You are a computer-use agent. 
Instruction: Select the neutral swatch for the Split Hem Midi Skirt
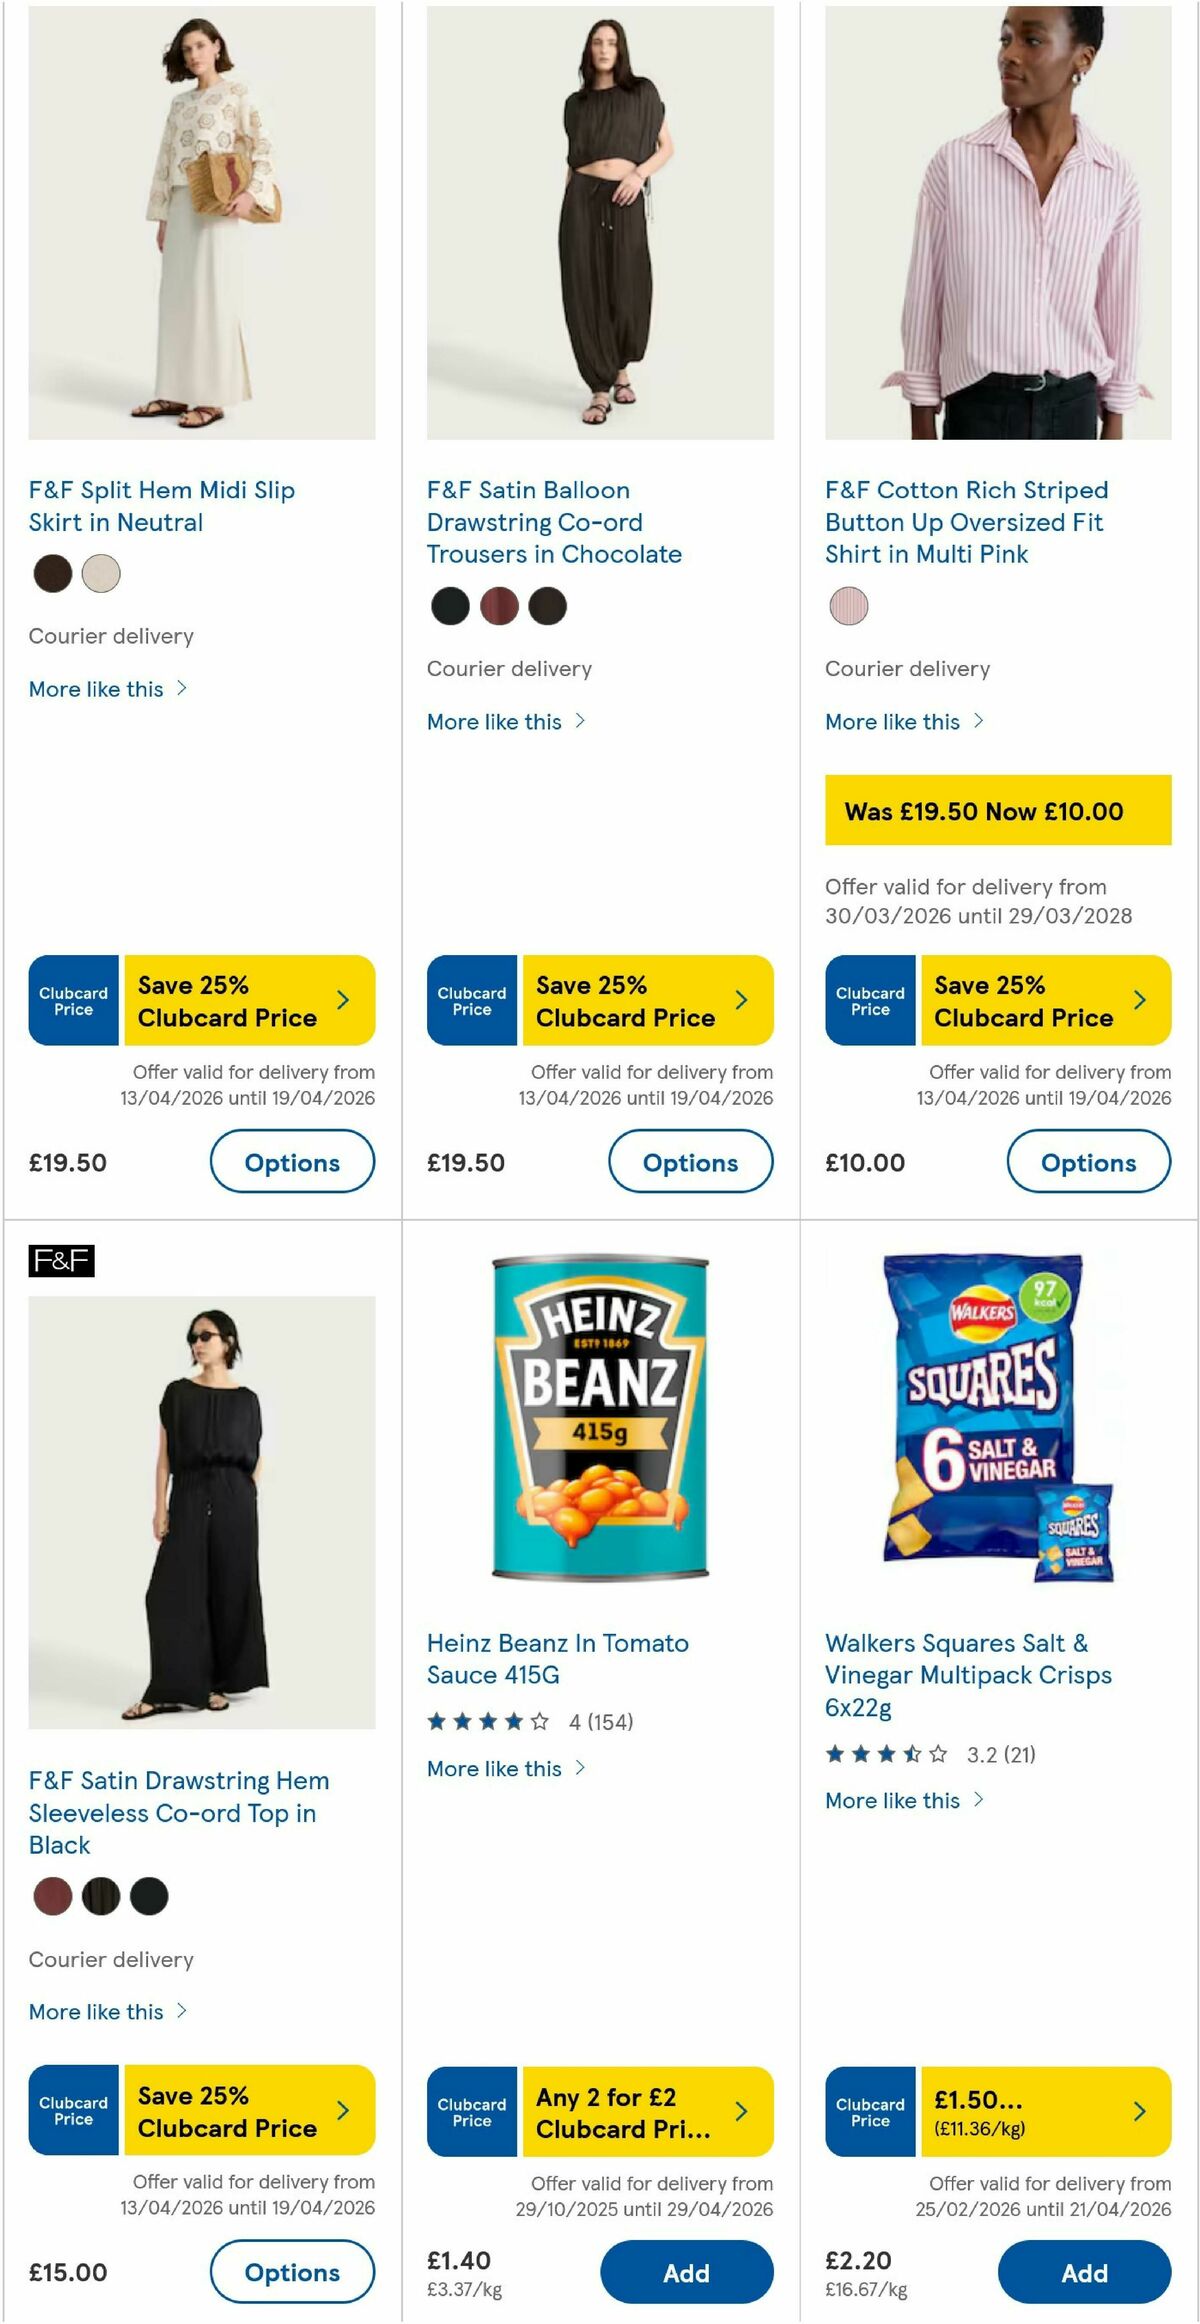coord(100,575)
